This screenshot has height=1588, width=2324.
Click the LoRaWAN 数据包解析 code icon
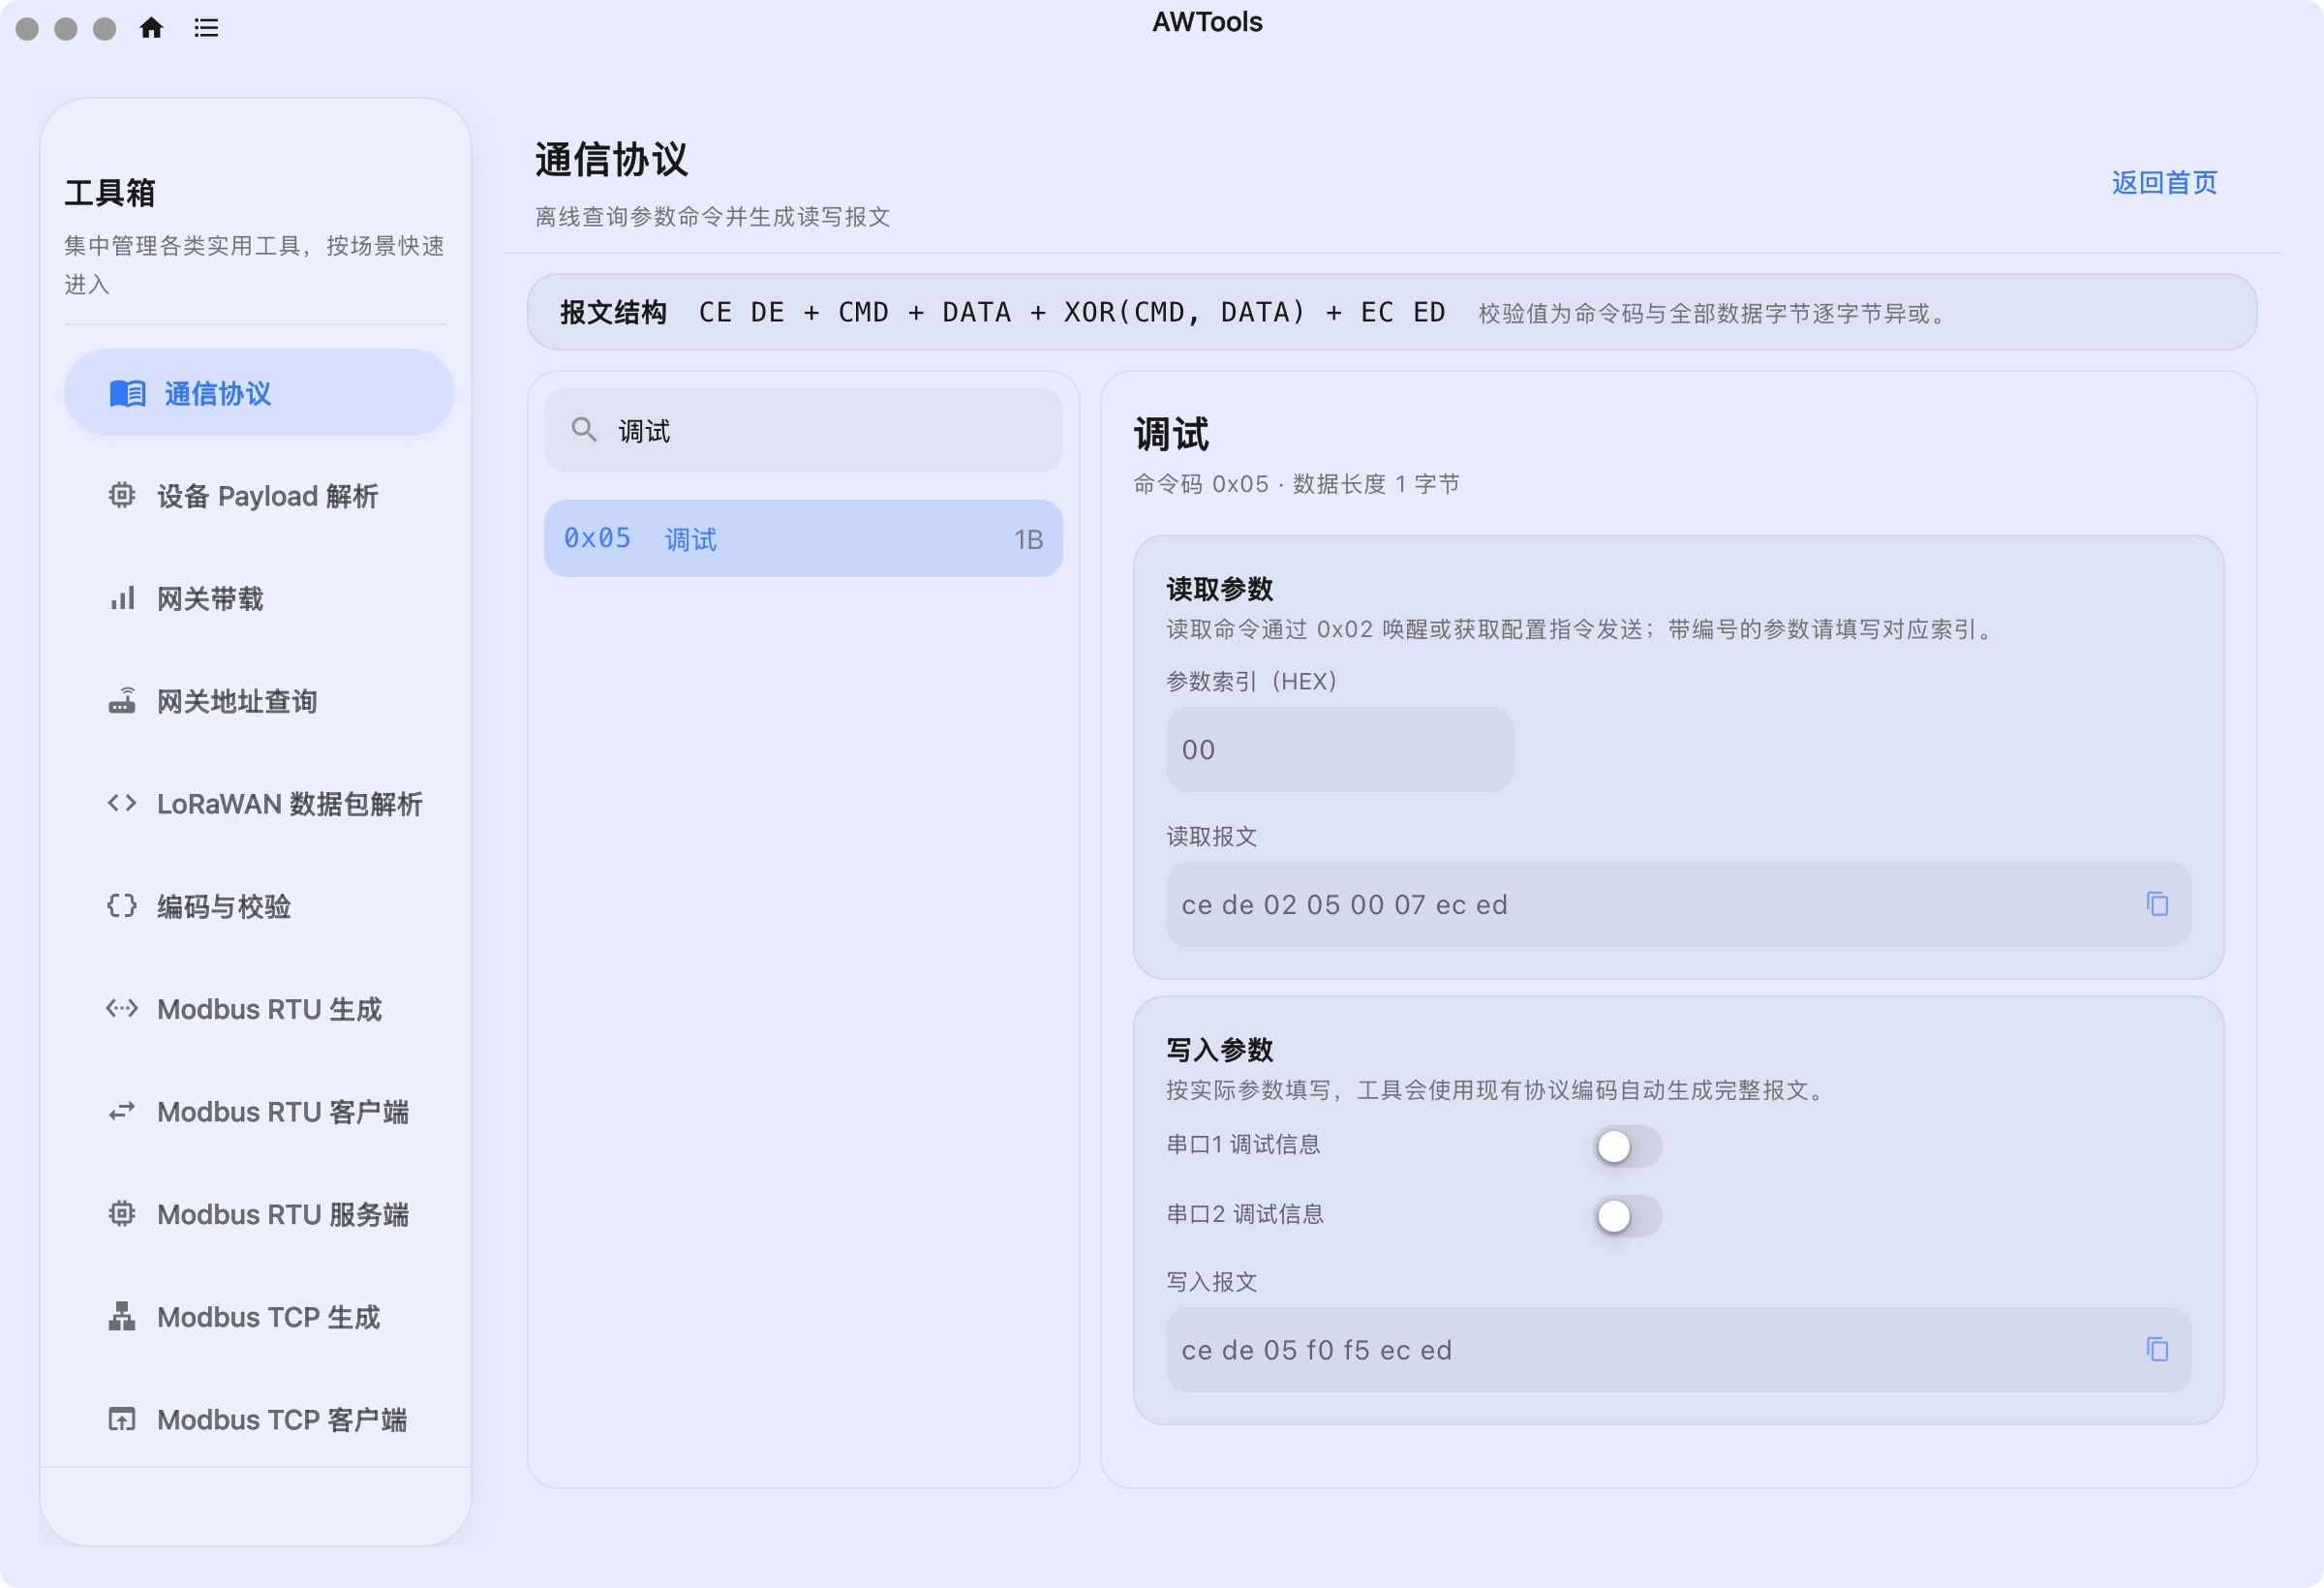click(x=122, y=803)
